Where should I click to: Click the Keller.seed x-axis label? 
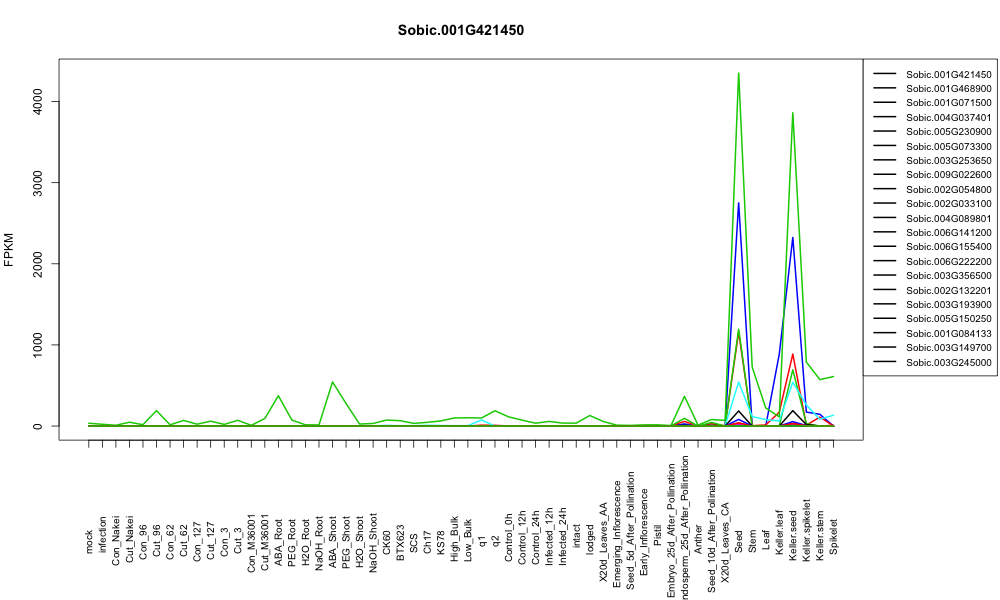(x=793, y=536)
